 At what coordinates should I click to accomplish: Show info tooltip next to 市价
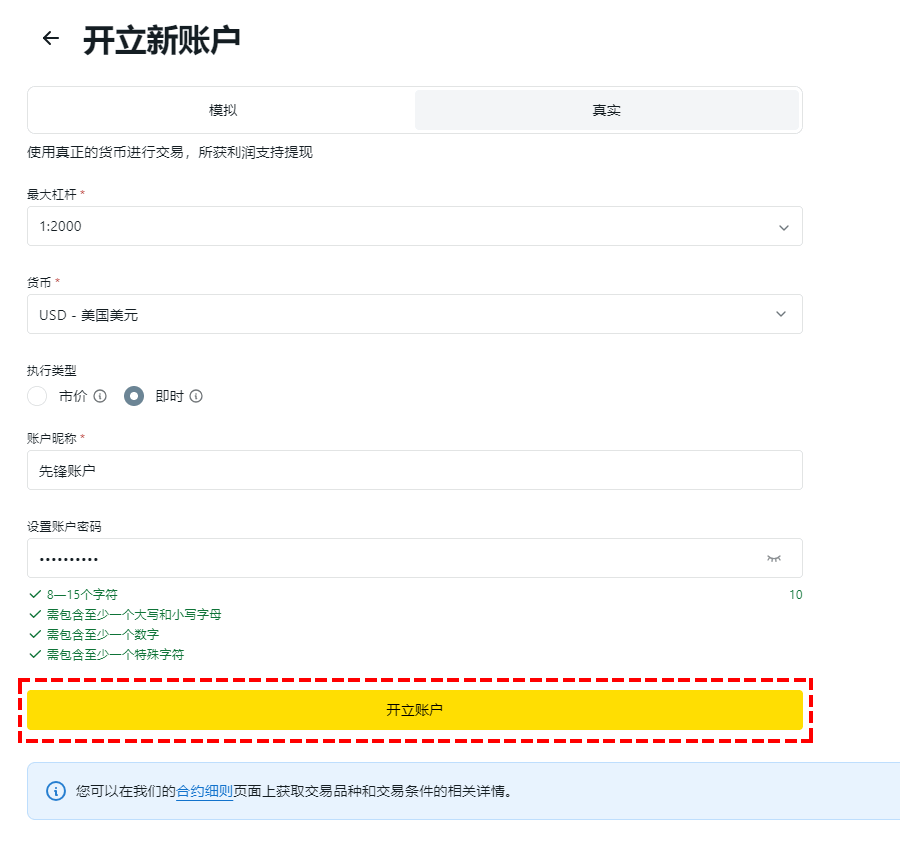pos(100,396)
